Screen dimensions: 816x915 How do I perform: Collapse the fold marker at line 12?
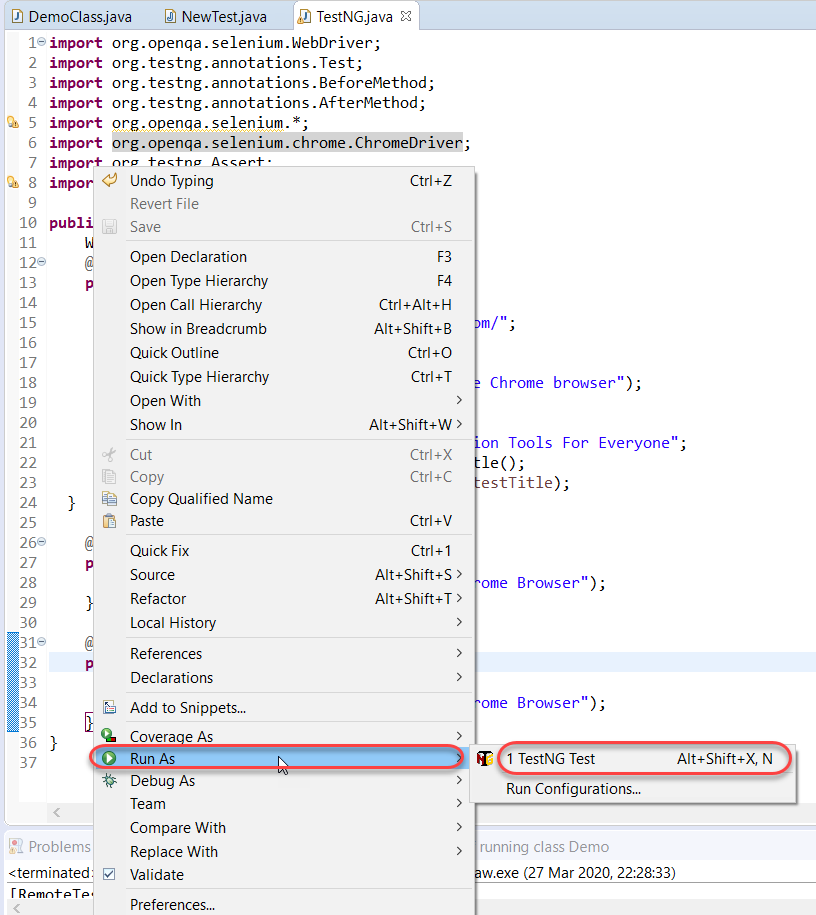(x=41, y=262)
